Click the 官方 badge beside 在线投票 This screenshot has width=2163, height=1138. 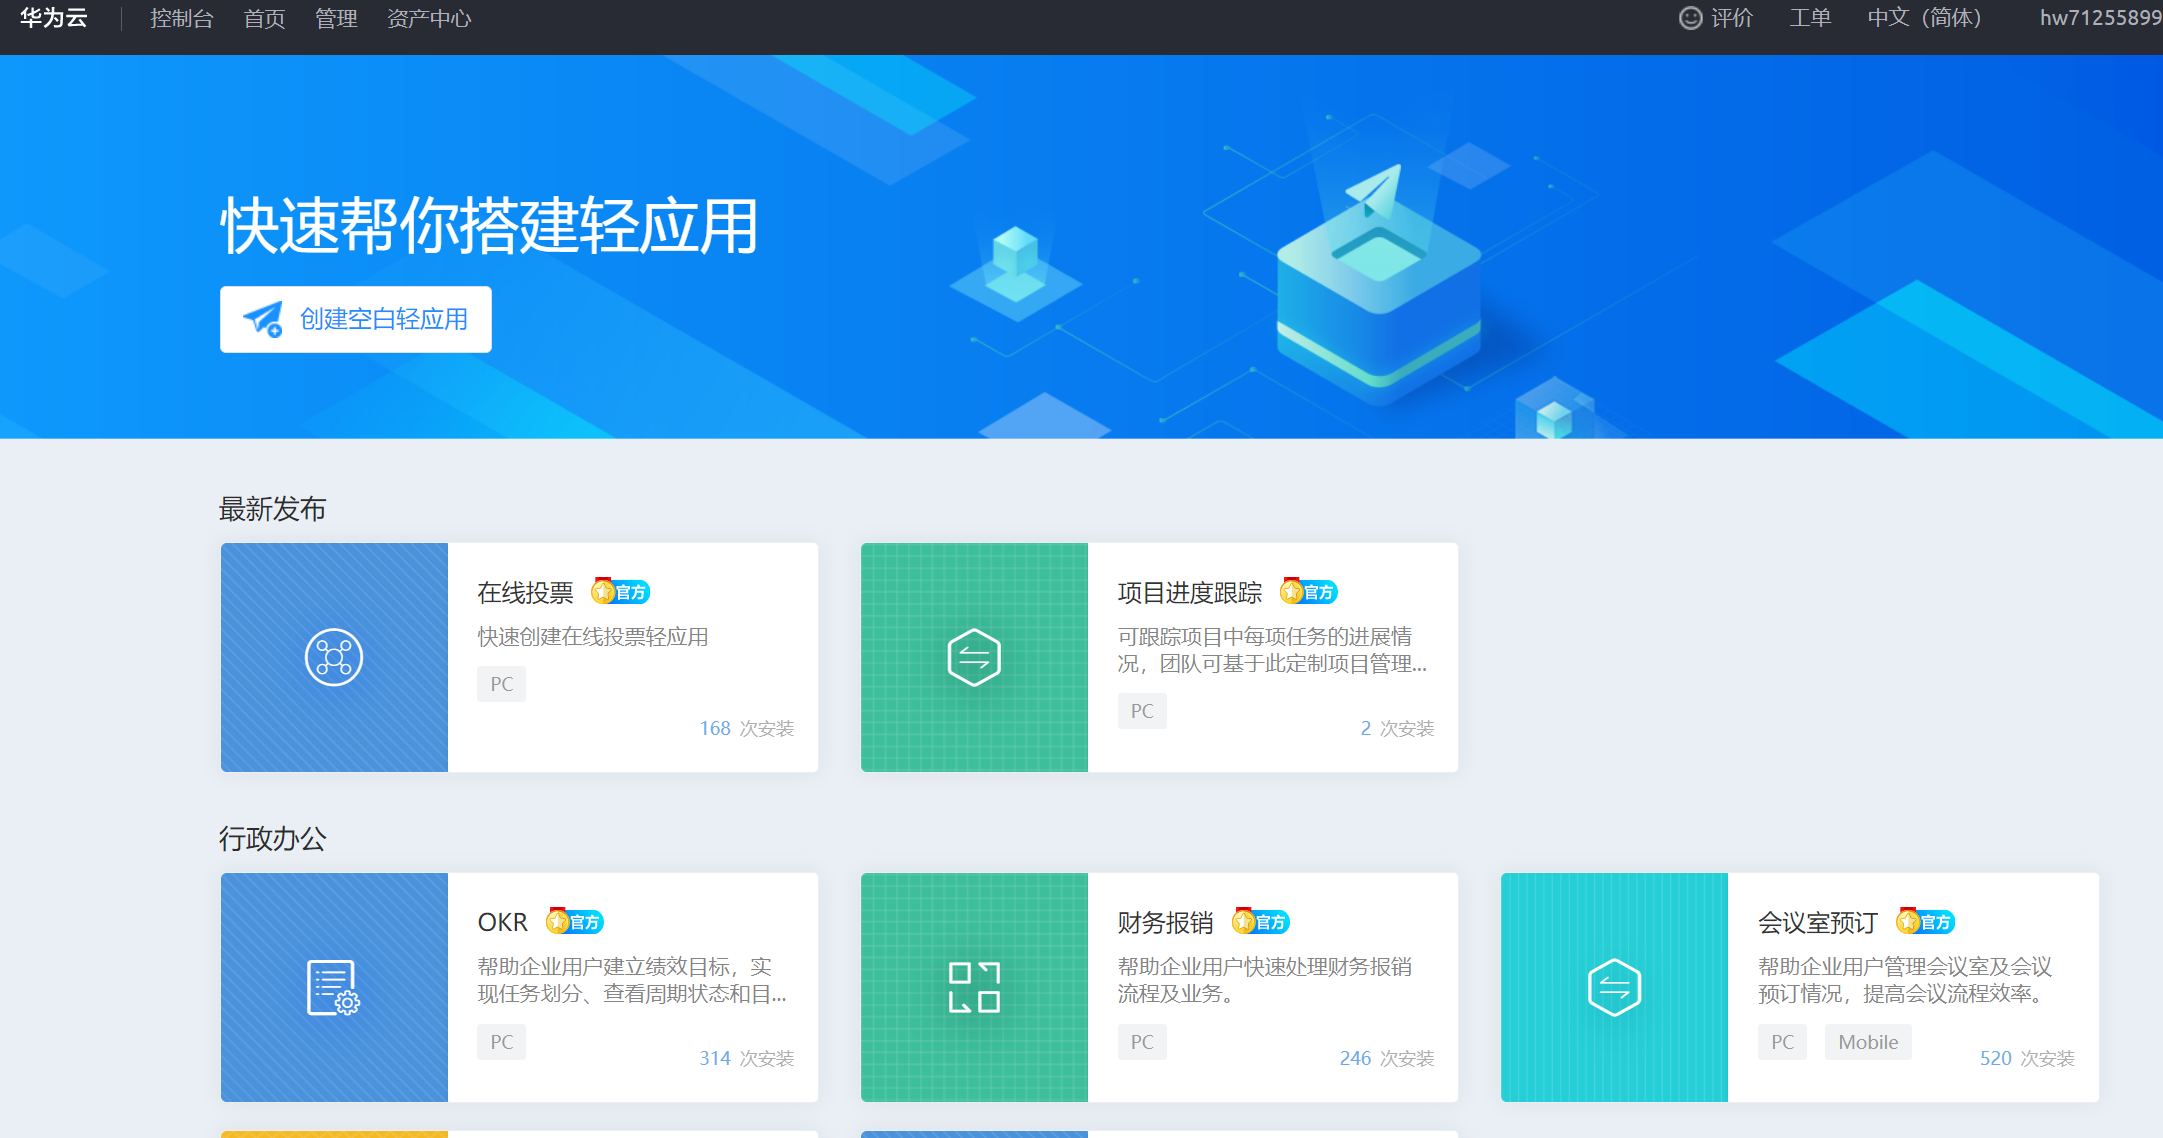point(621,592)
